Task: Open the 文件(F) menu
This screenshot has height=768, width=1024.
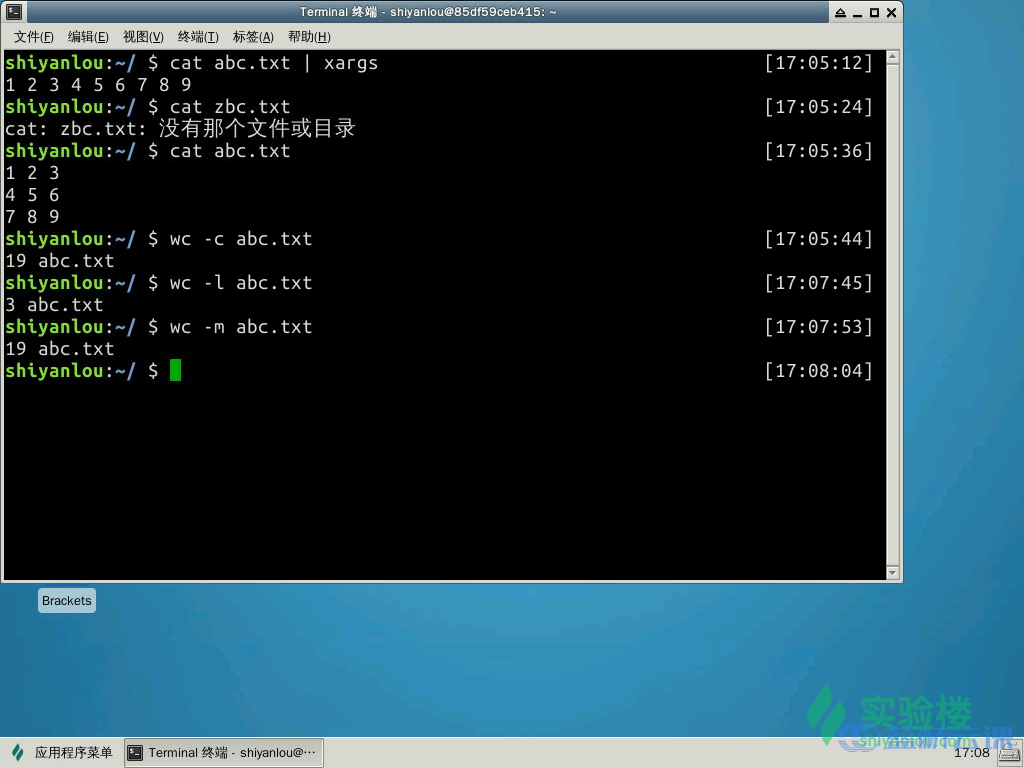Action: coord(33,37)
